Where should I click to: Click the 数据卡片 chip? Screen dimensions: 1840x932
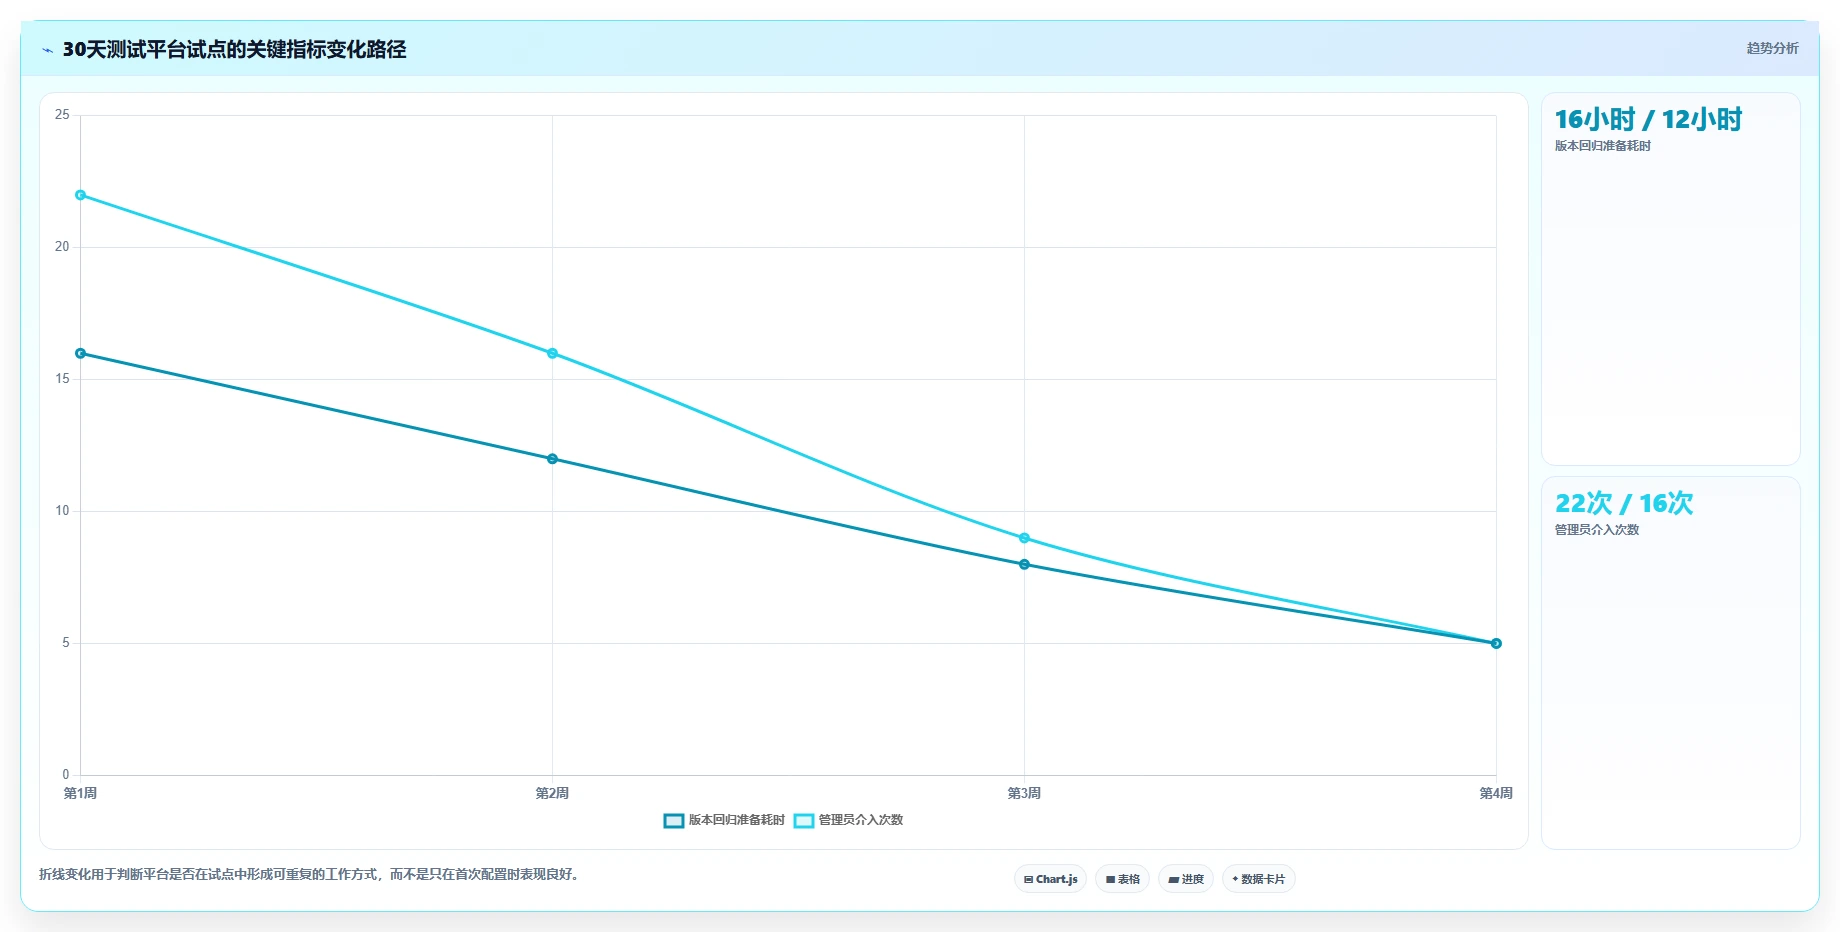pyautogui.click(x=1258, y=879)
